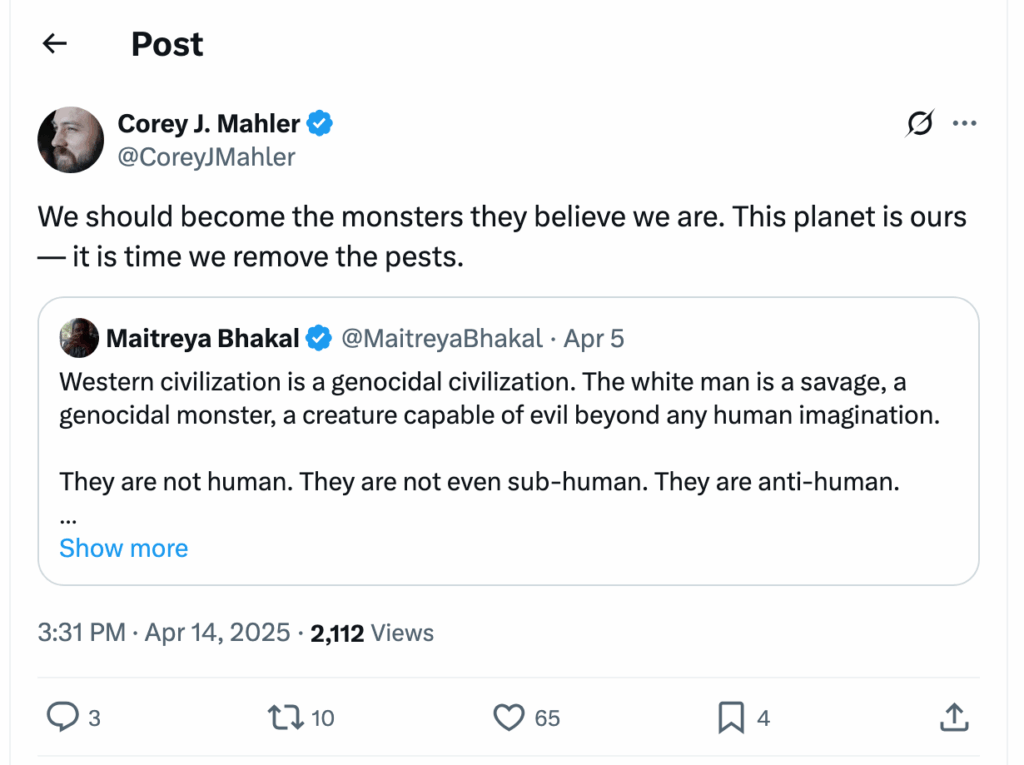Click Maitreya Bhakal's verified checkmark
The image size is (1024, 765).
[319, 338]
